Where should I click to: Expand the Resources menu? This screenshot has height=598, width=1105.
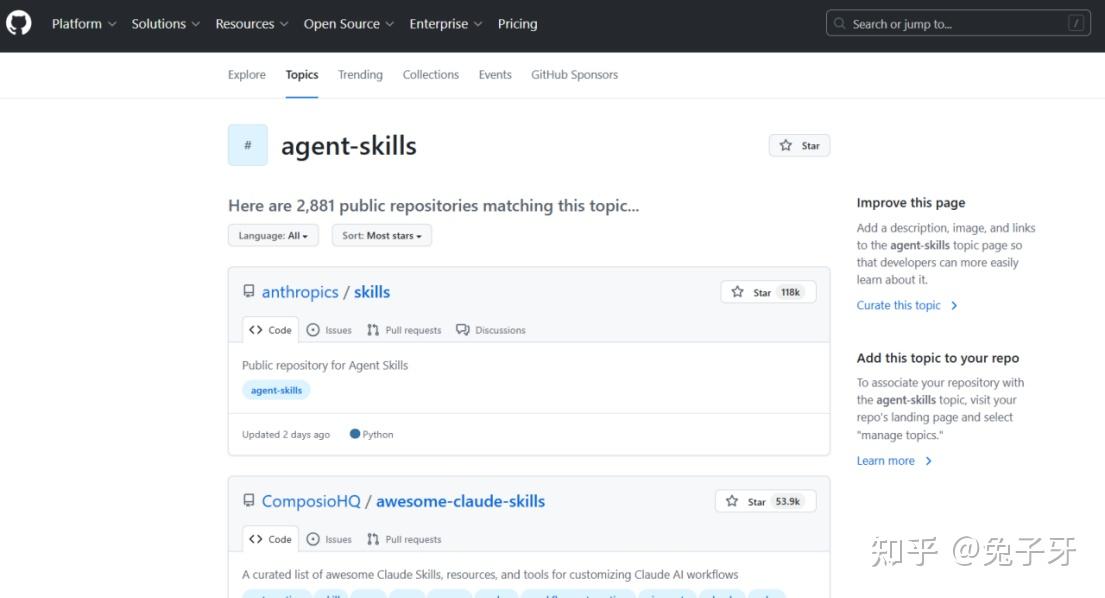coord(252,24)
